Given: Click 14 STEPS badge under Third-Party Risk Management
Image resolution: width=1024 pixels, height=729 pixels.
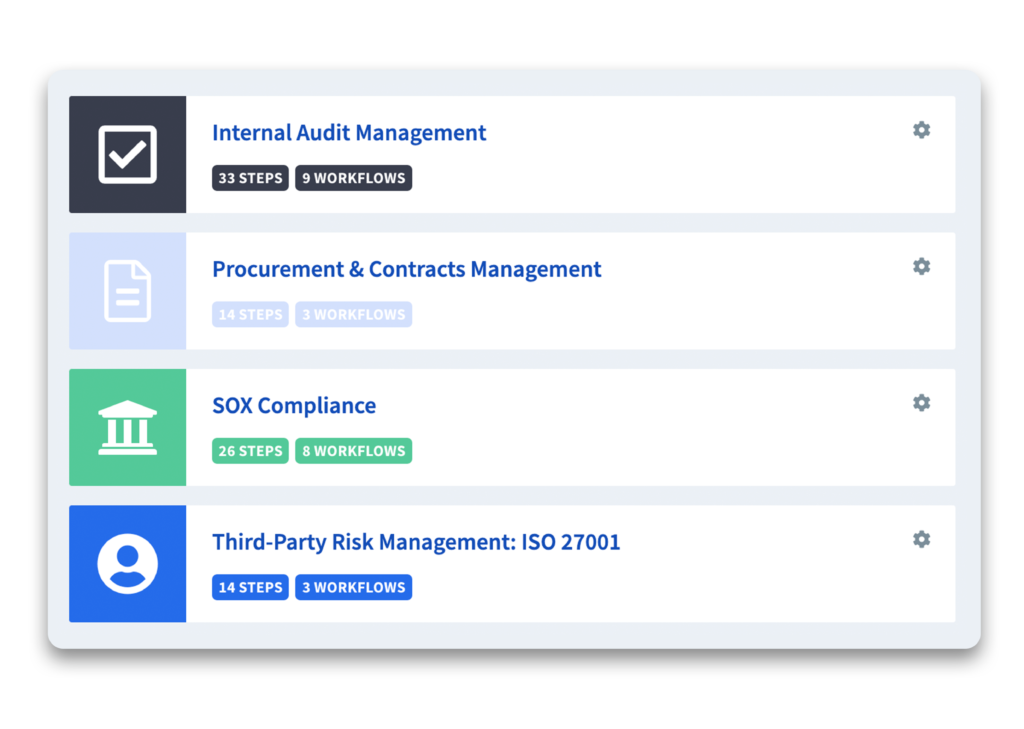Looking at the screenshot, I should pos(250,588).
